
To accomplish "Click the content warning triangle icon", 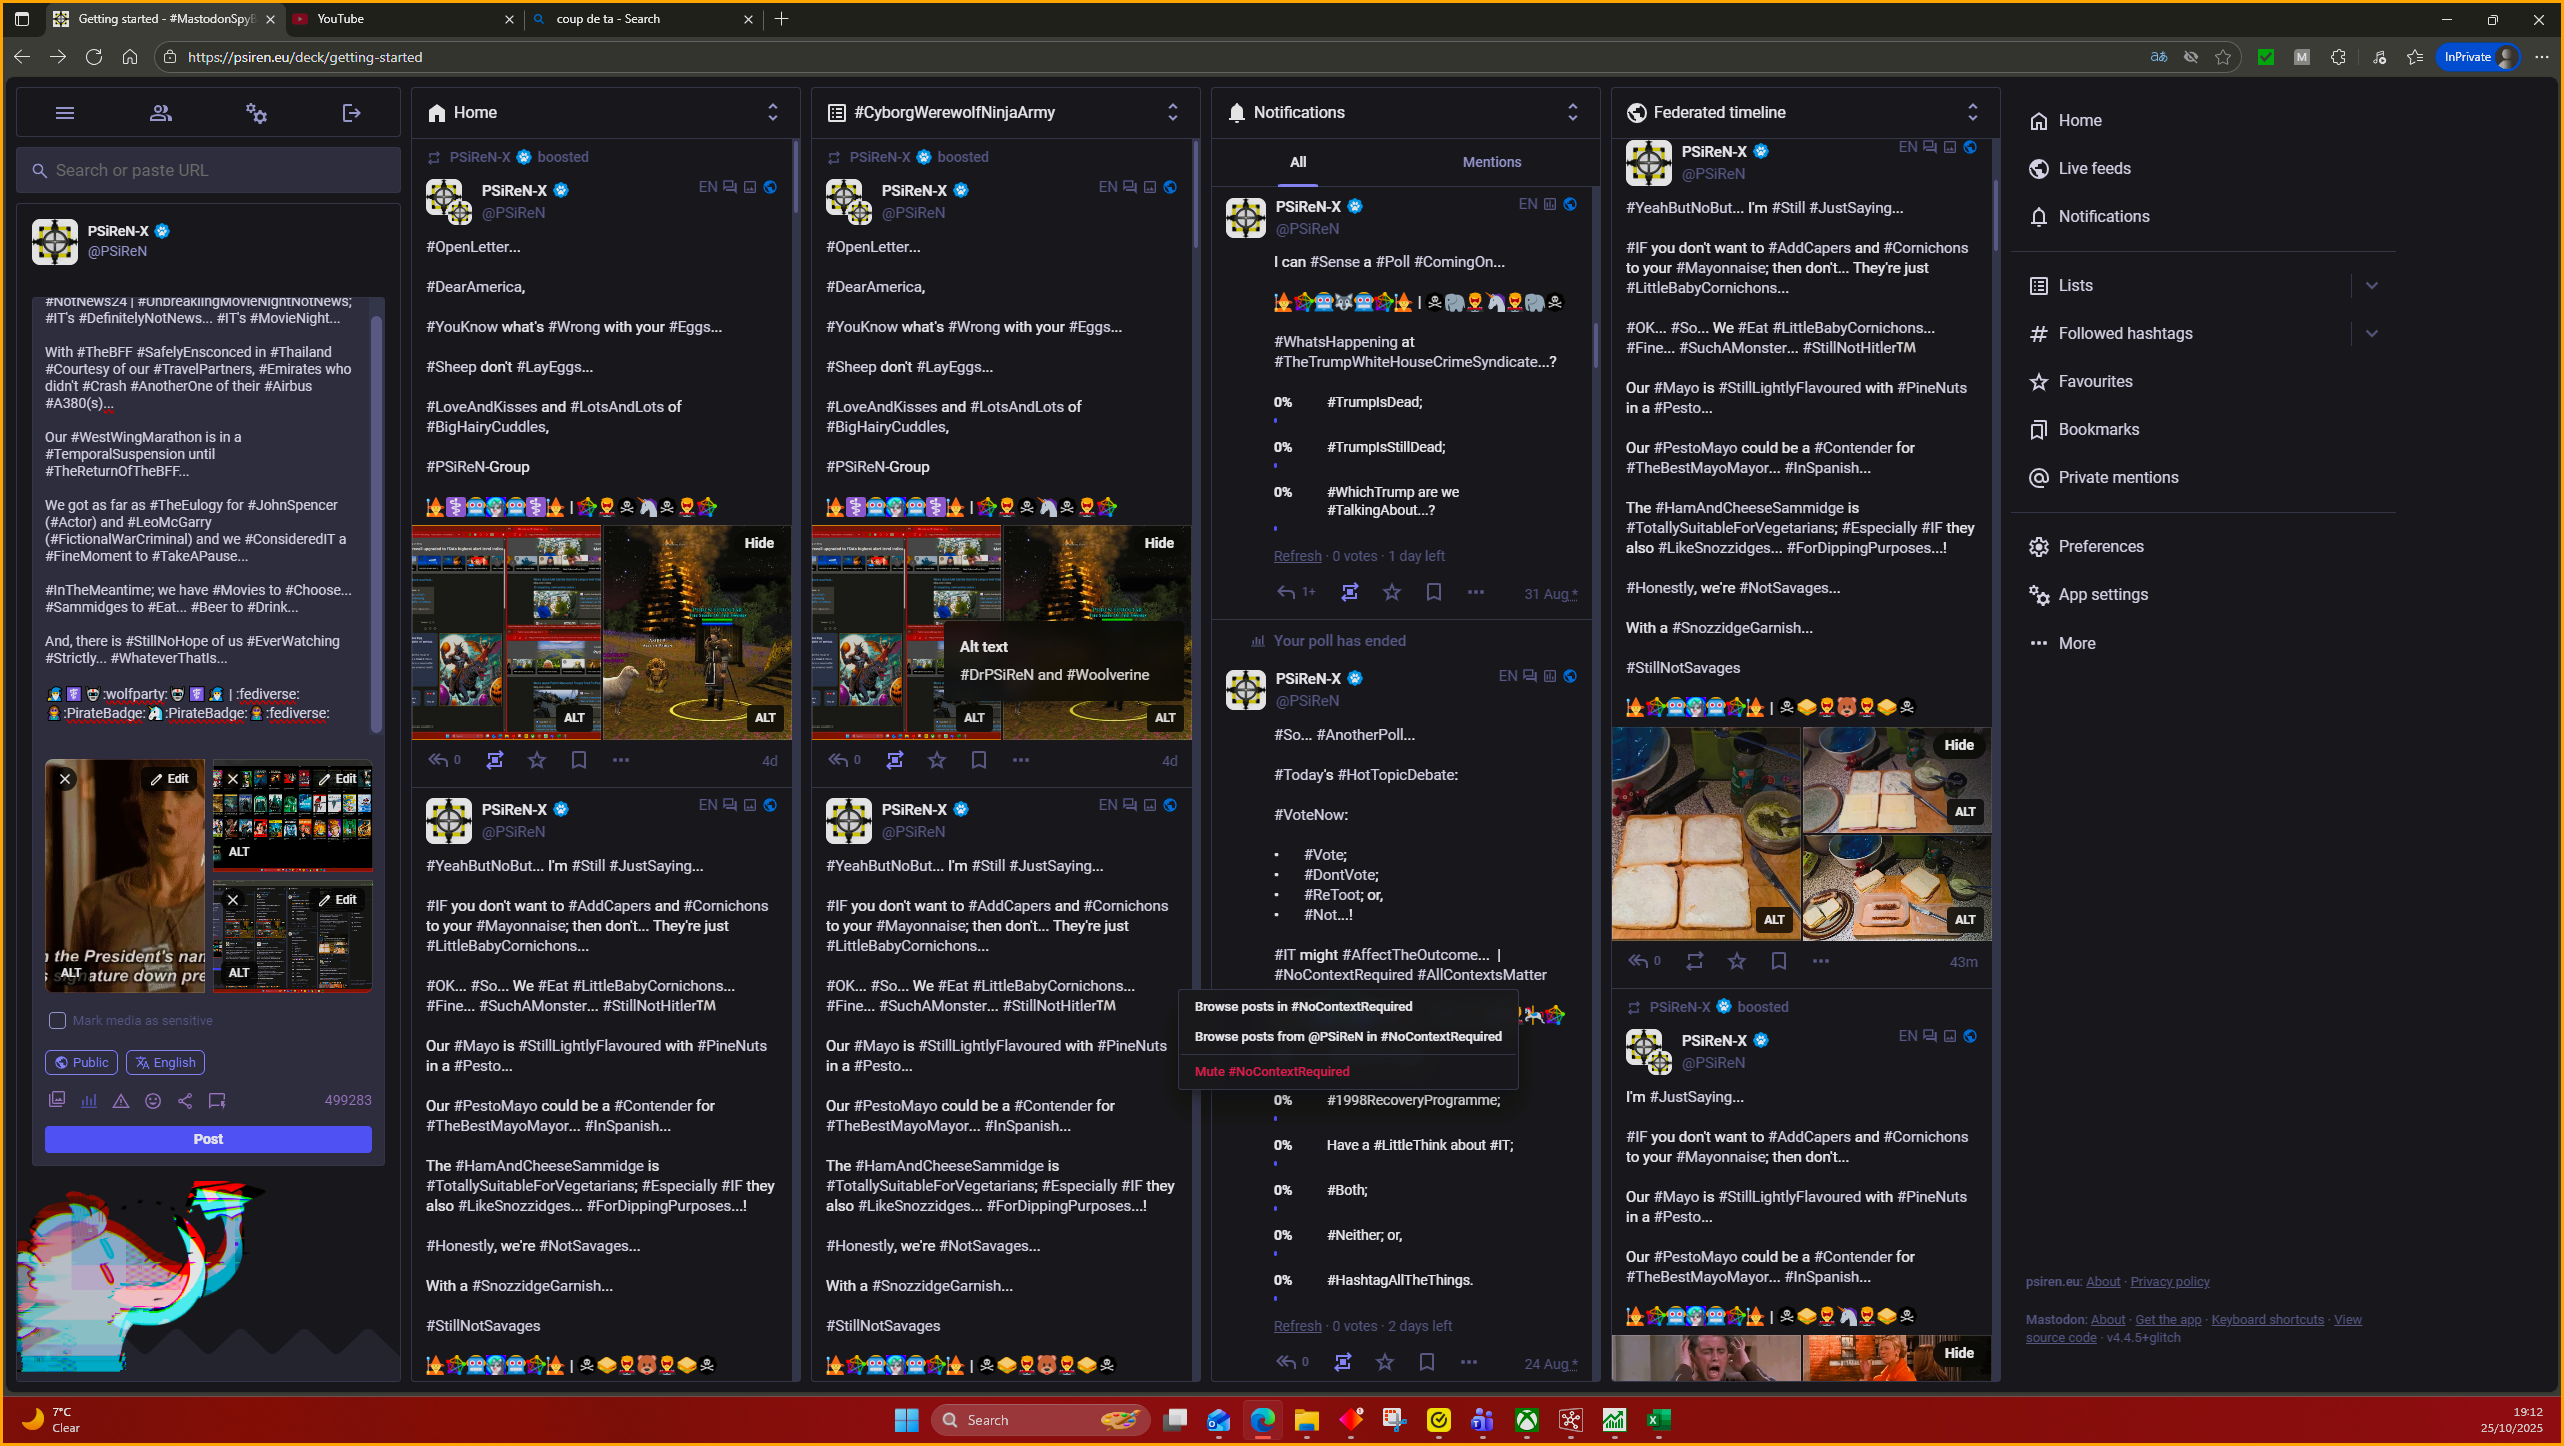I will [x=121, y=1101].
